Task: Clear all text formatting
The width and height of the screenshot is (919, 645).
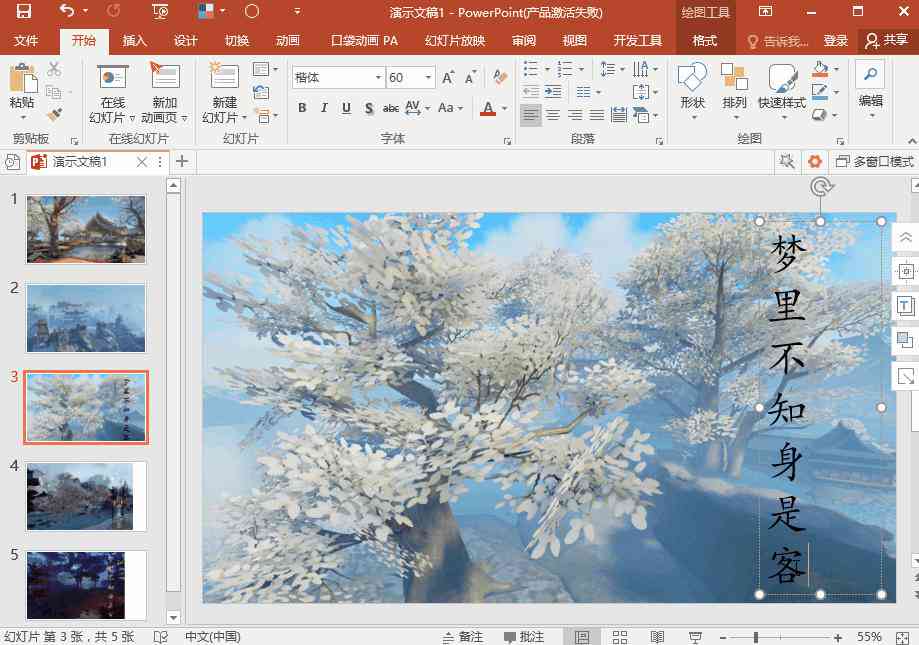Action: pyautogui.click(x=500, y=77)
